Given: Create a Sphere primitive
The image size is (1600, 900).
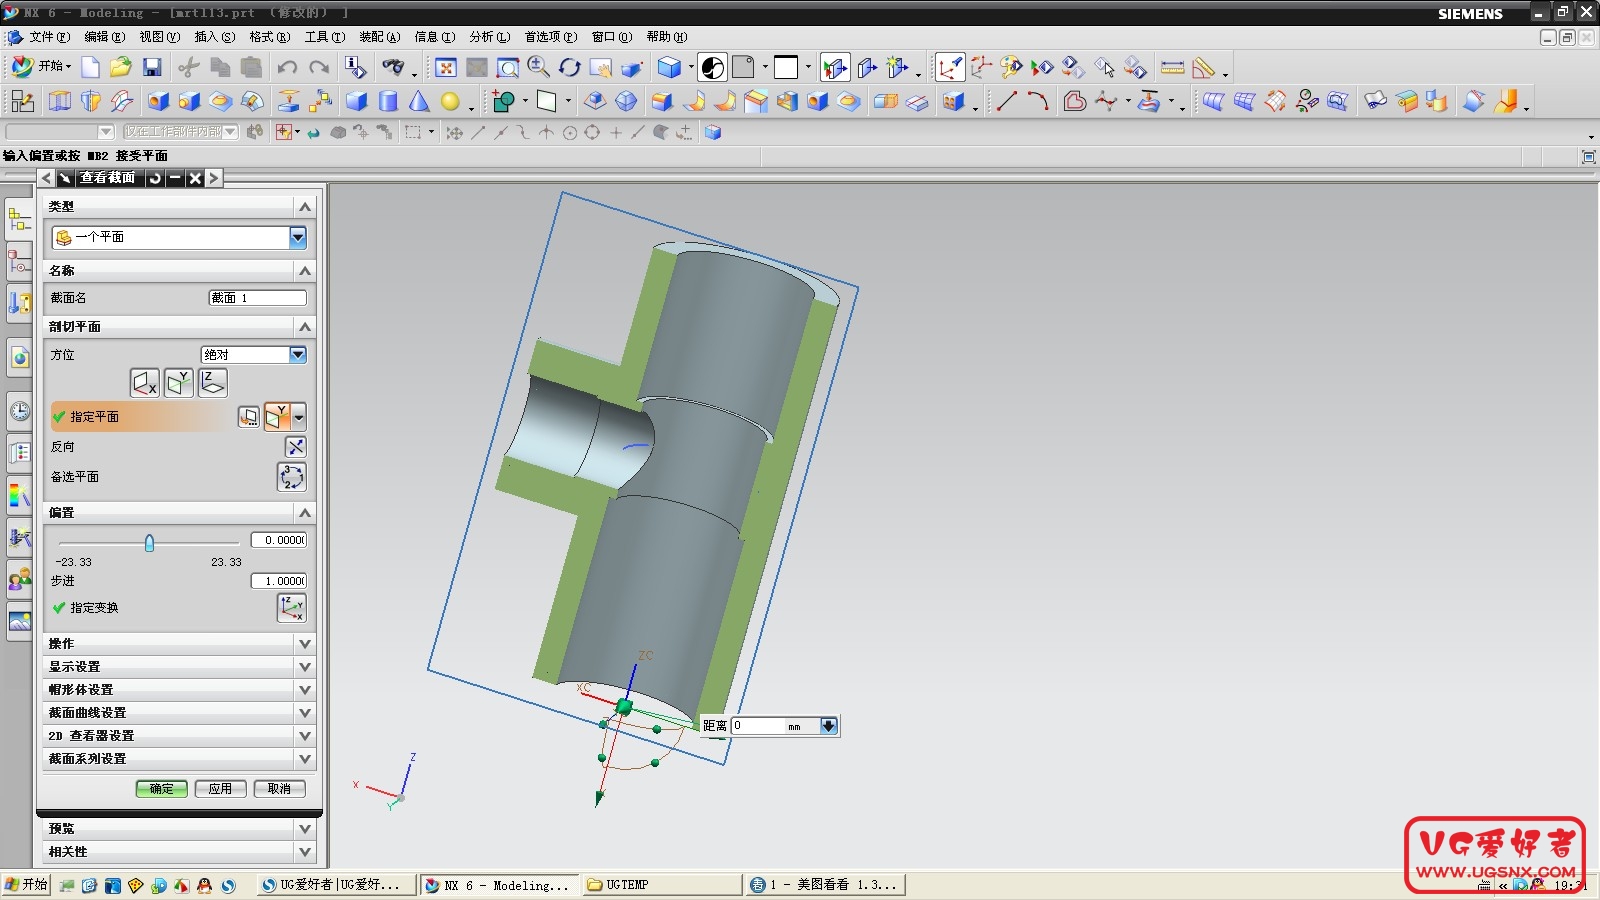Looking at the screenshot, I should click(450, 101).
